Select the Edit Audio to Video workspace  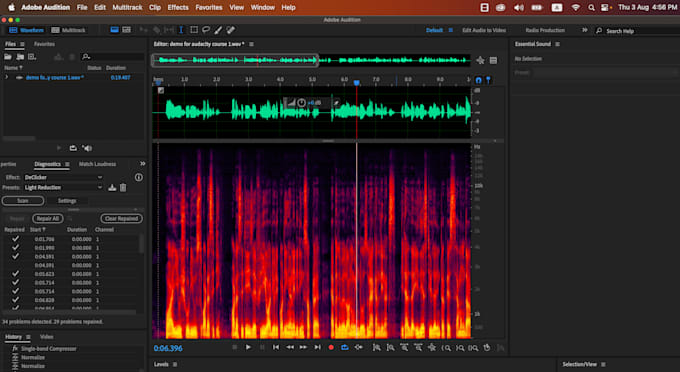pyautogui.click(x=484, y=30)
